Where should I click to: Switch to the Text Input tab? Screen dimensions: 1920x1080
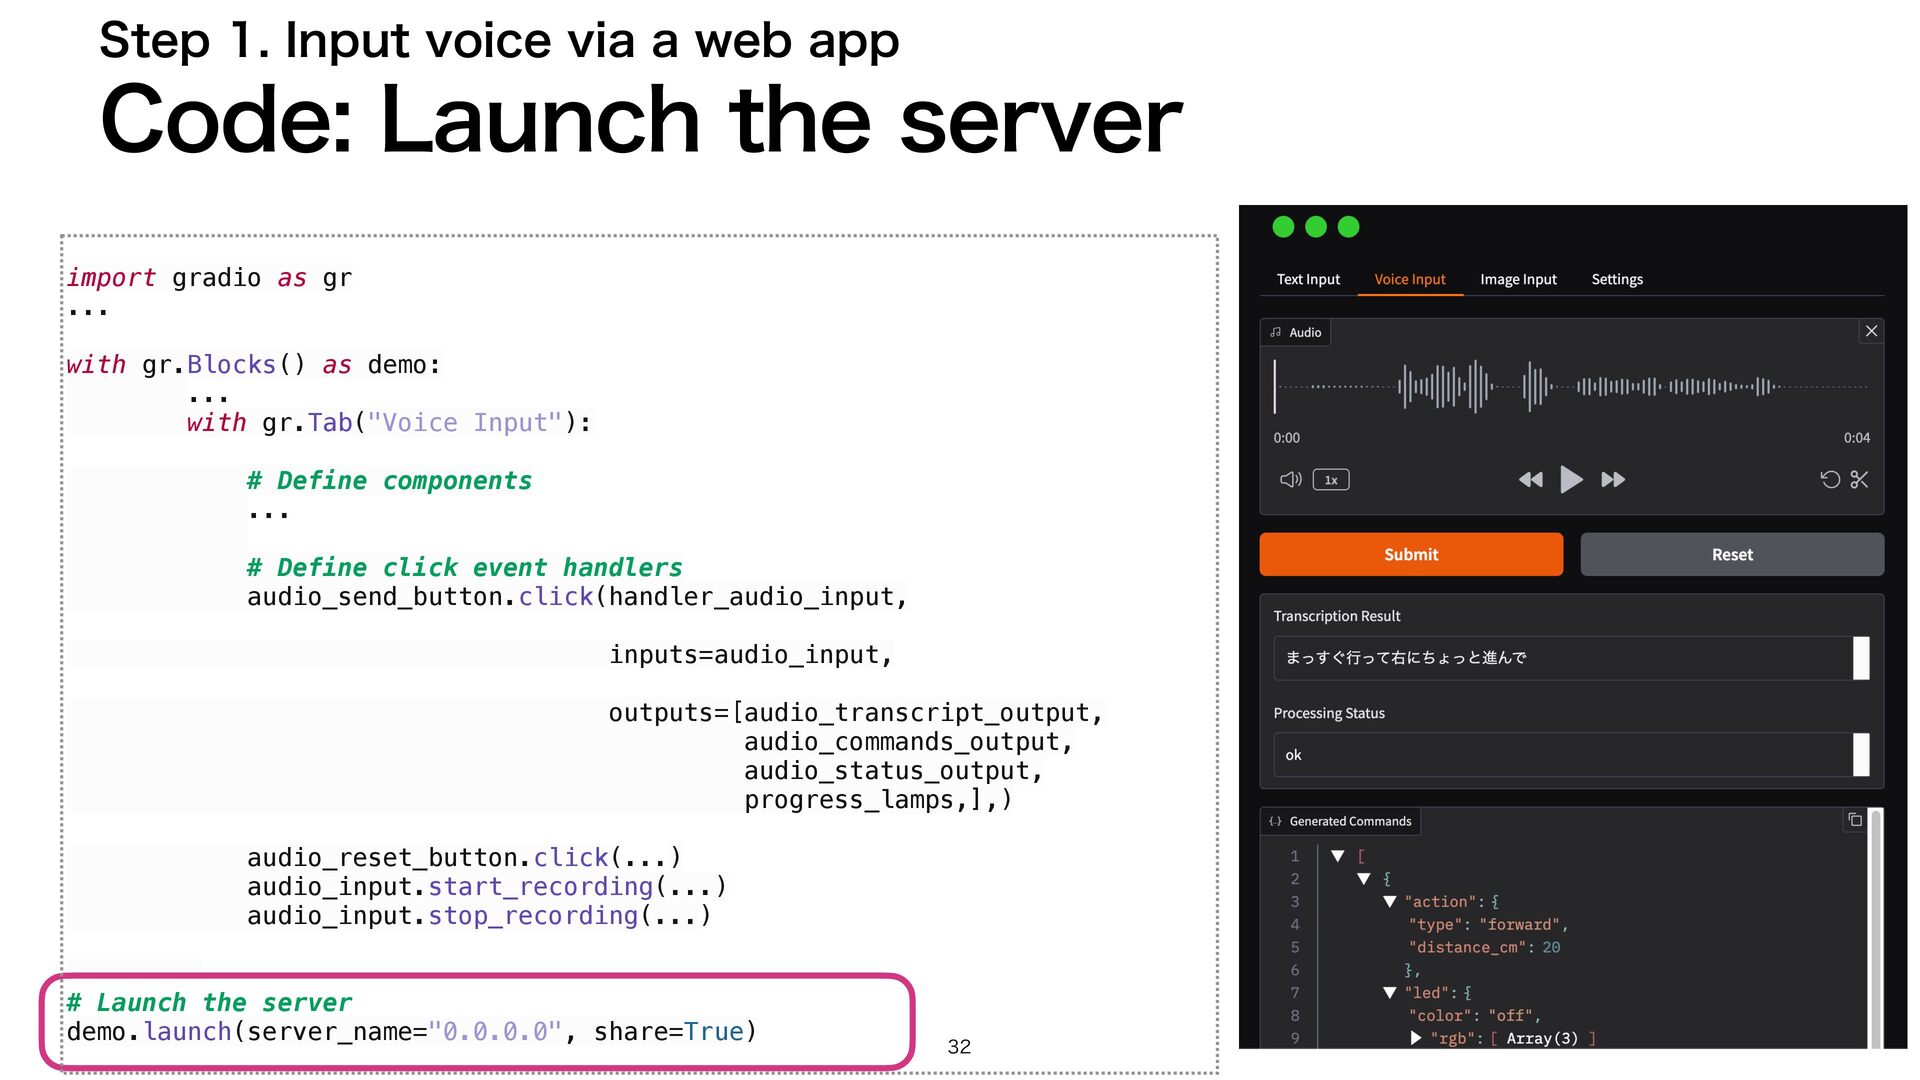click(x=1308, y=279)
